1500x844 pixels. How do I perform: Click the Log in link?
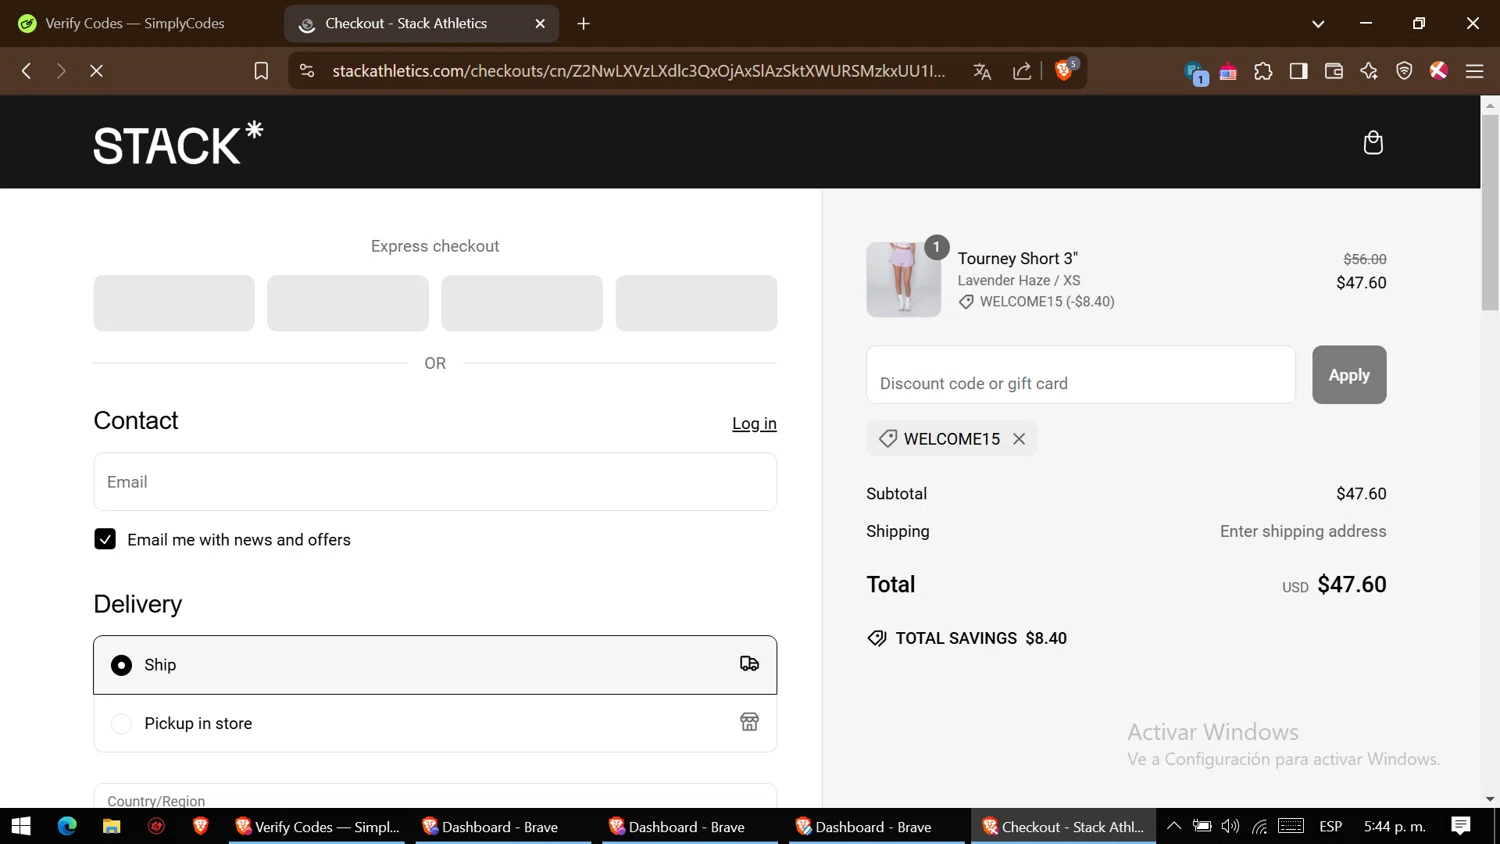pos(754,423)
